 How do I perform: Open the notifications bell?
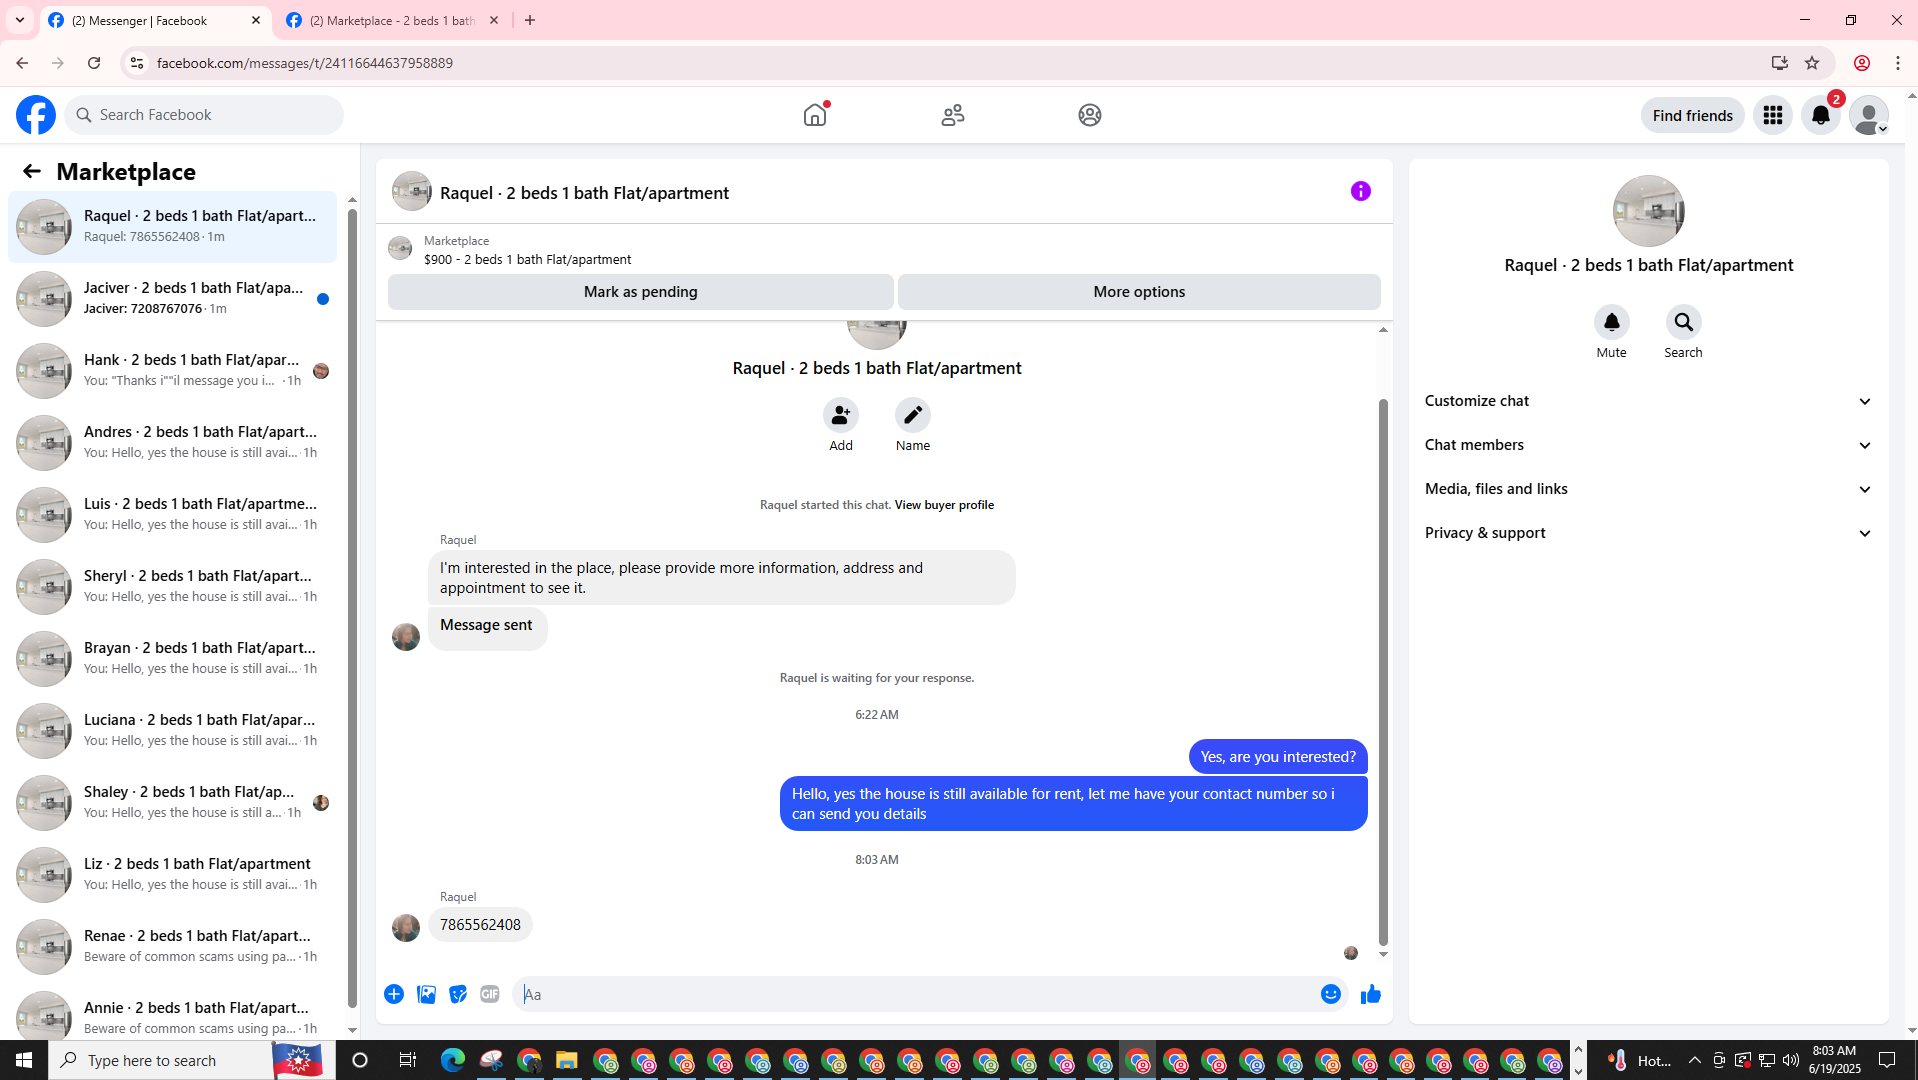pyautogui.click(x=1821, y=115)
